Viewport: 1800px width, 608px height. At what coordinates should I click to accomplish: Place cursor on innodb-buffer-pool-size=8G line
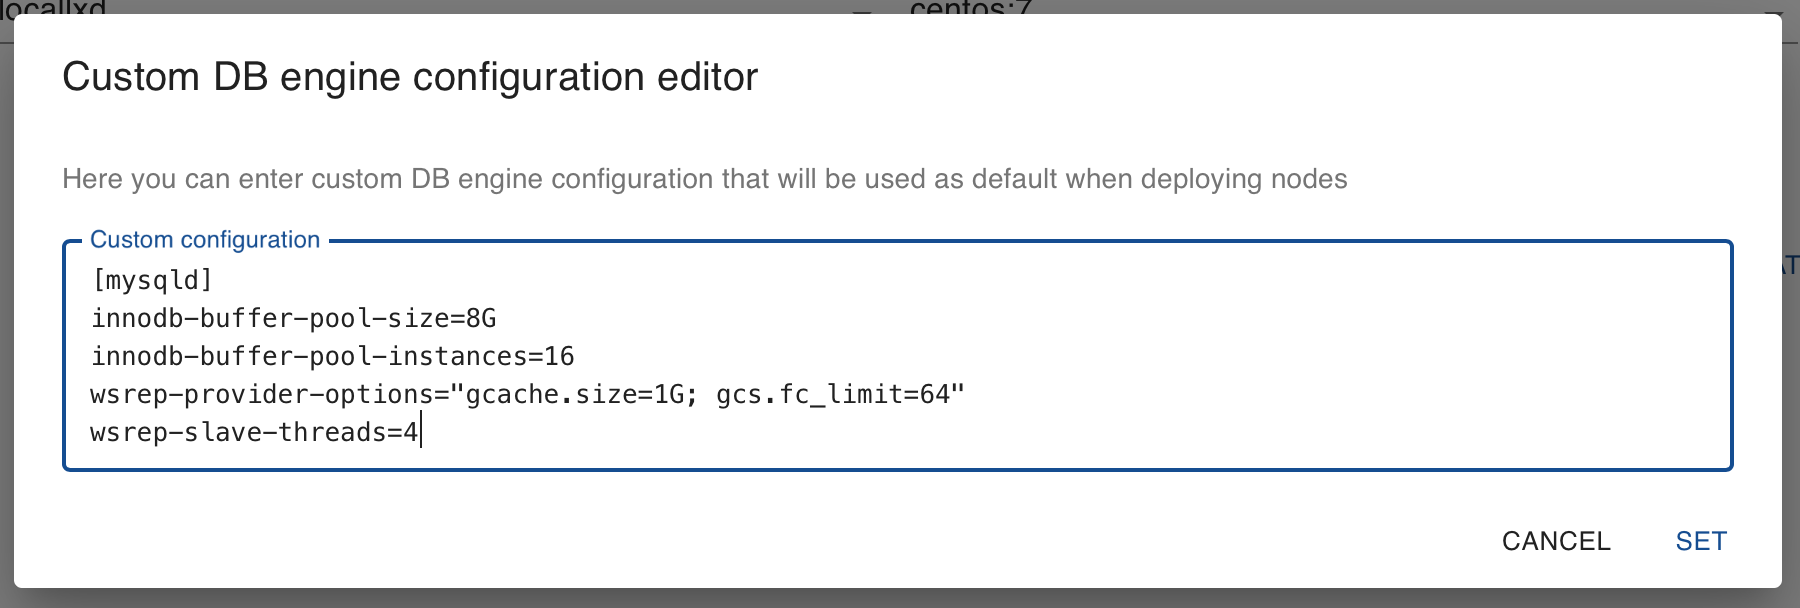point(294,318)
